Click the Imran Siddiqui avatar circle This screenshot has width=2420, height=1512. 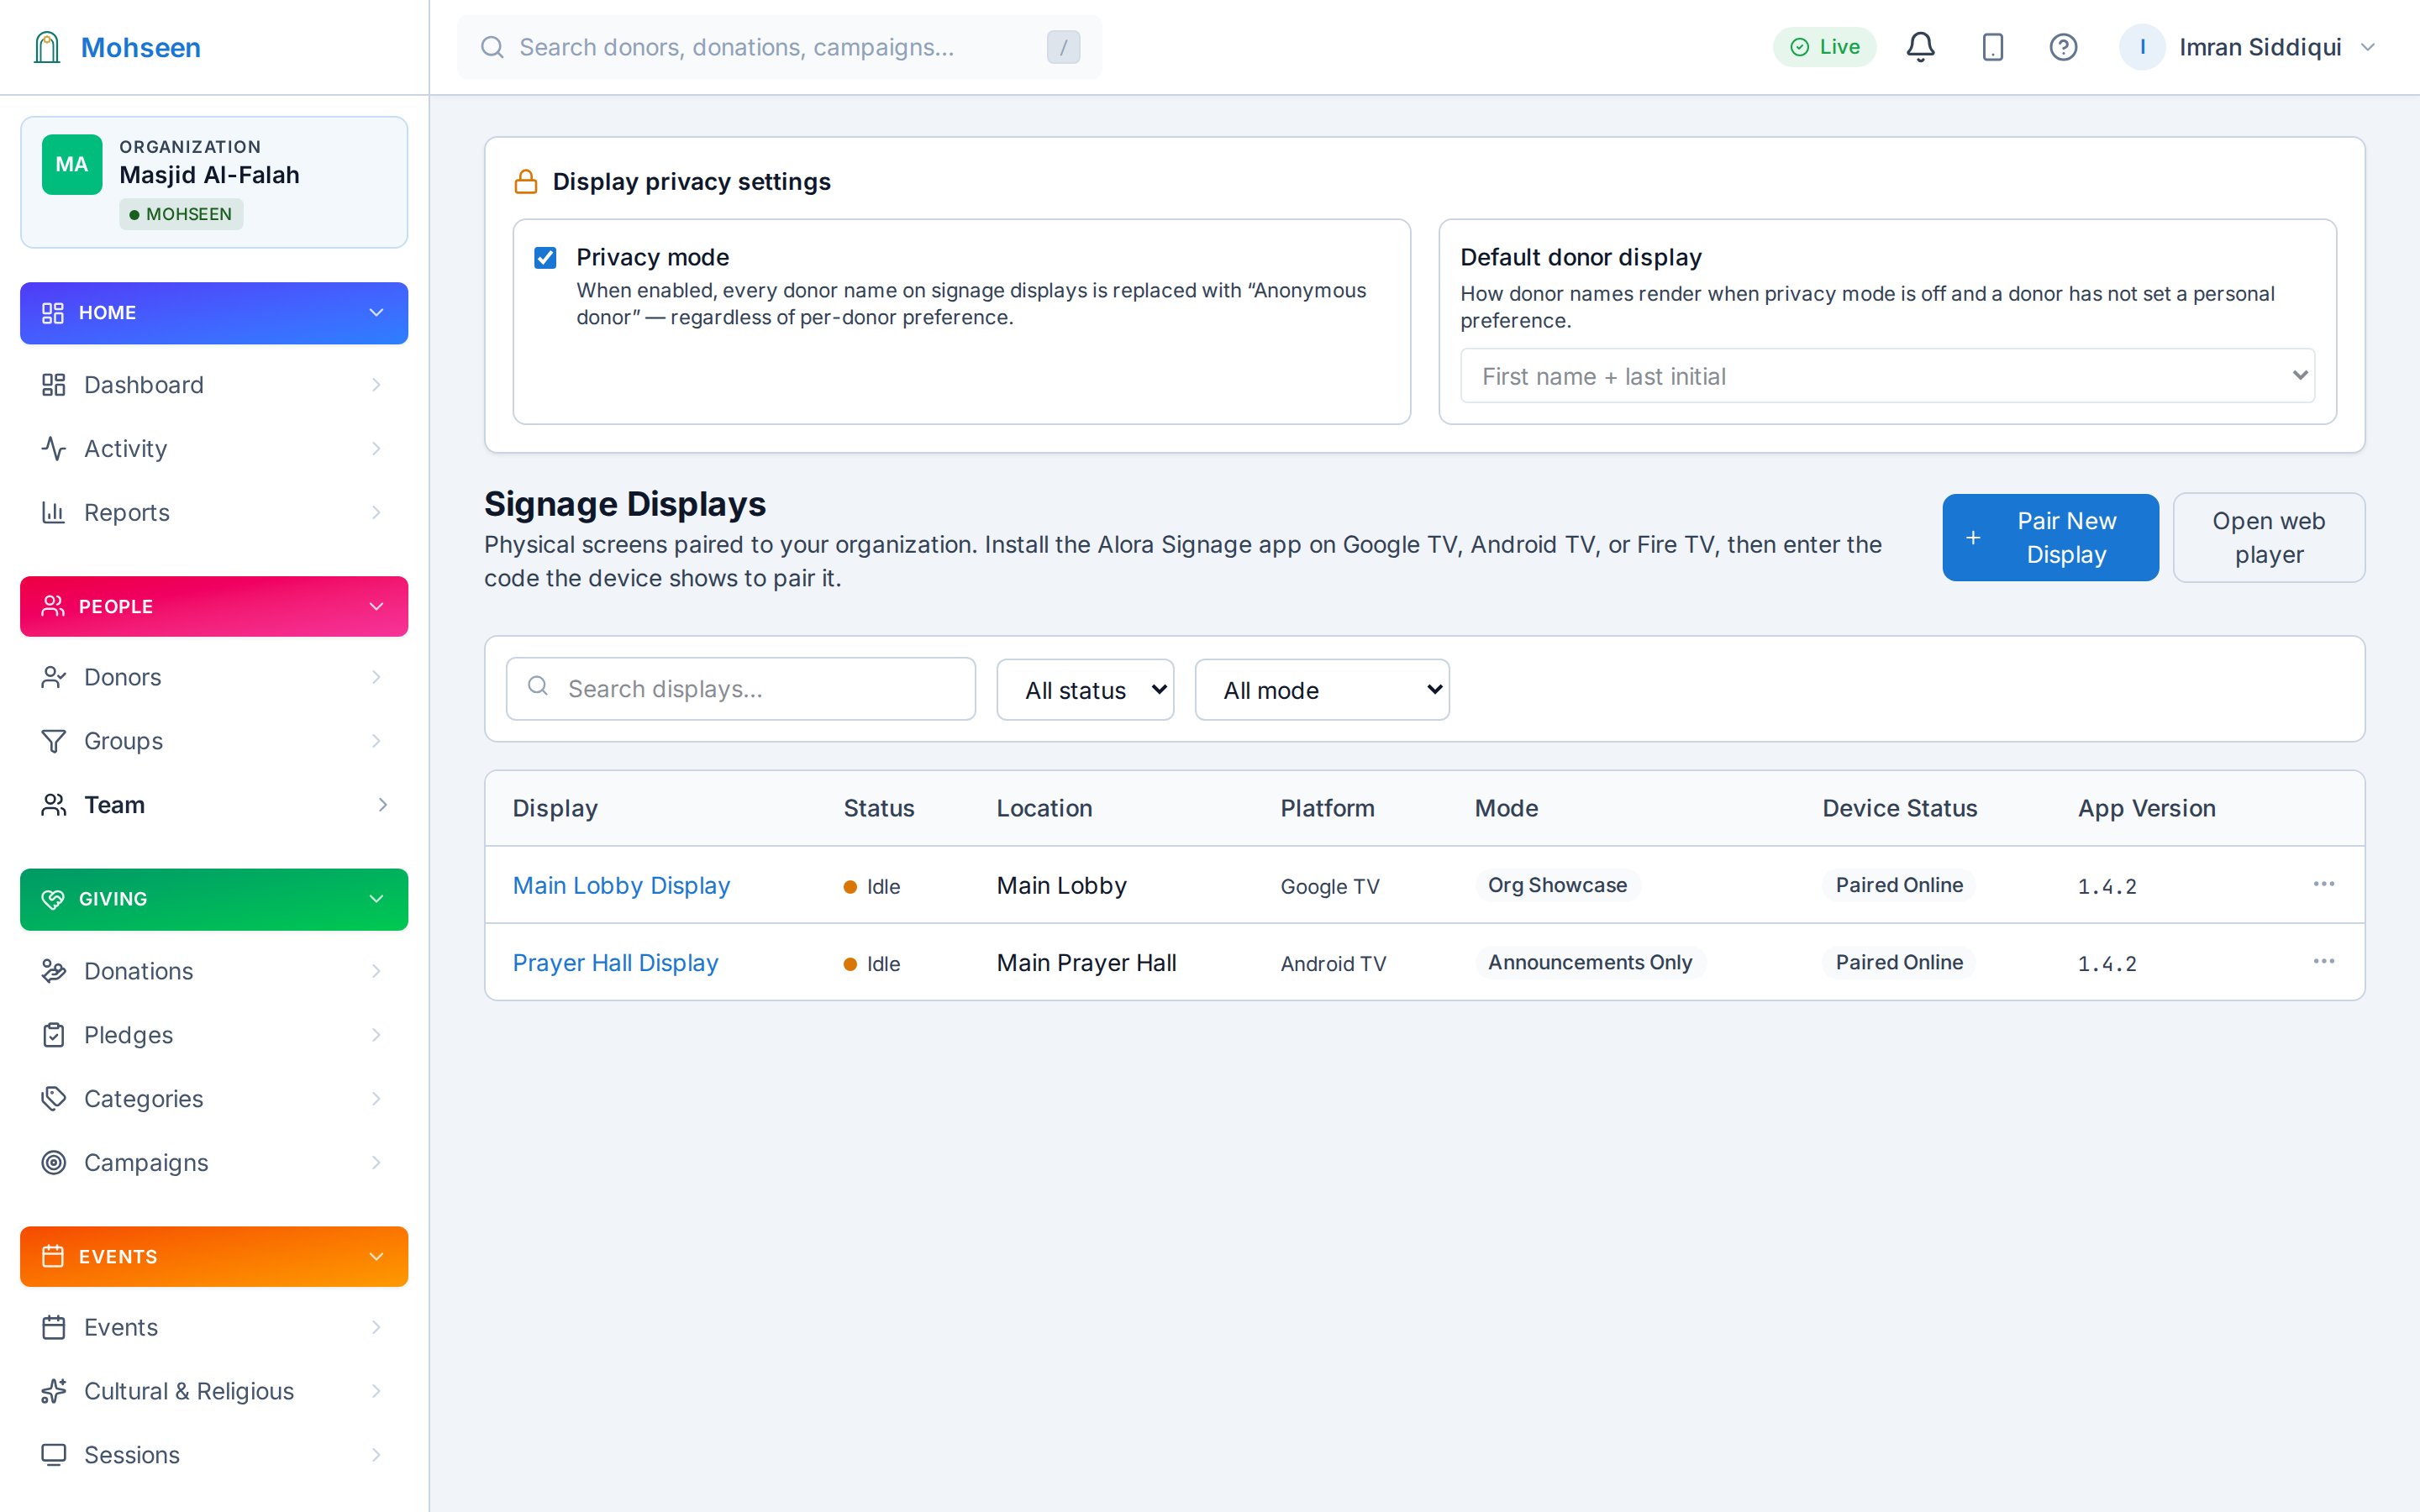click(2142, 47)
